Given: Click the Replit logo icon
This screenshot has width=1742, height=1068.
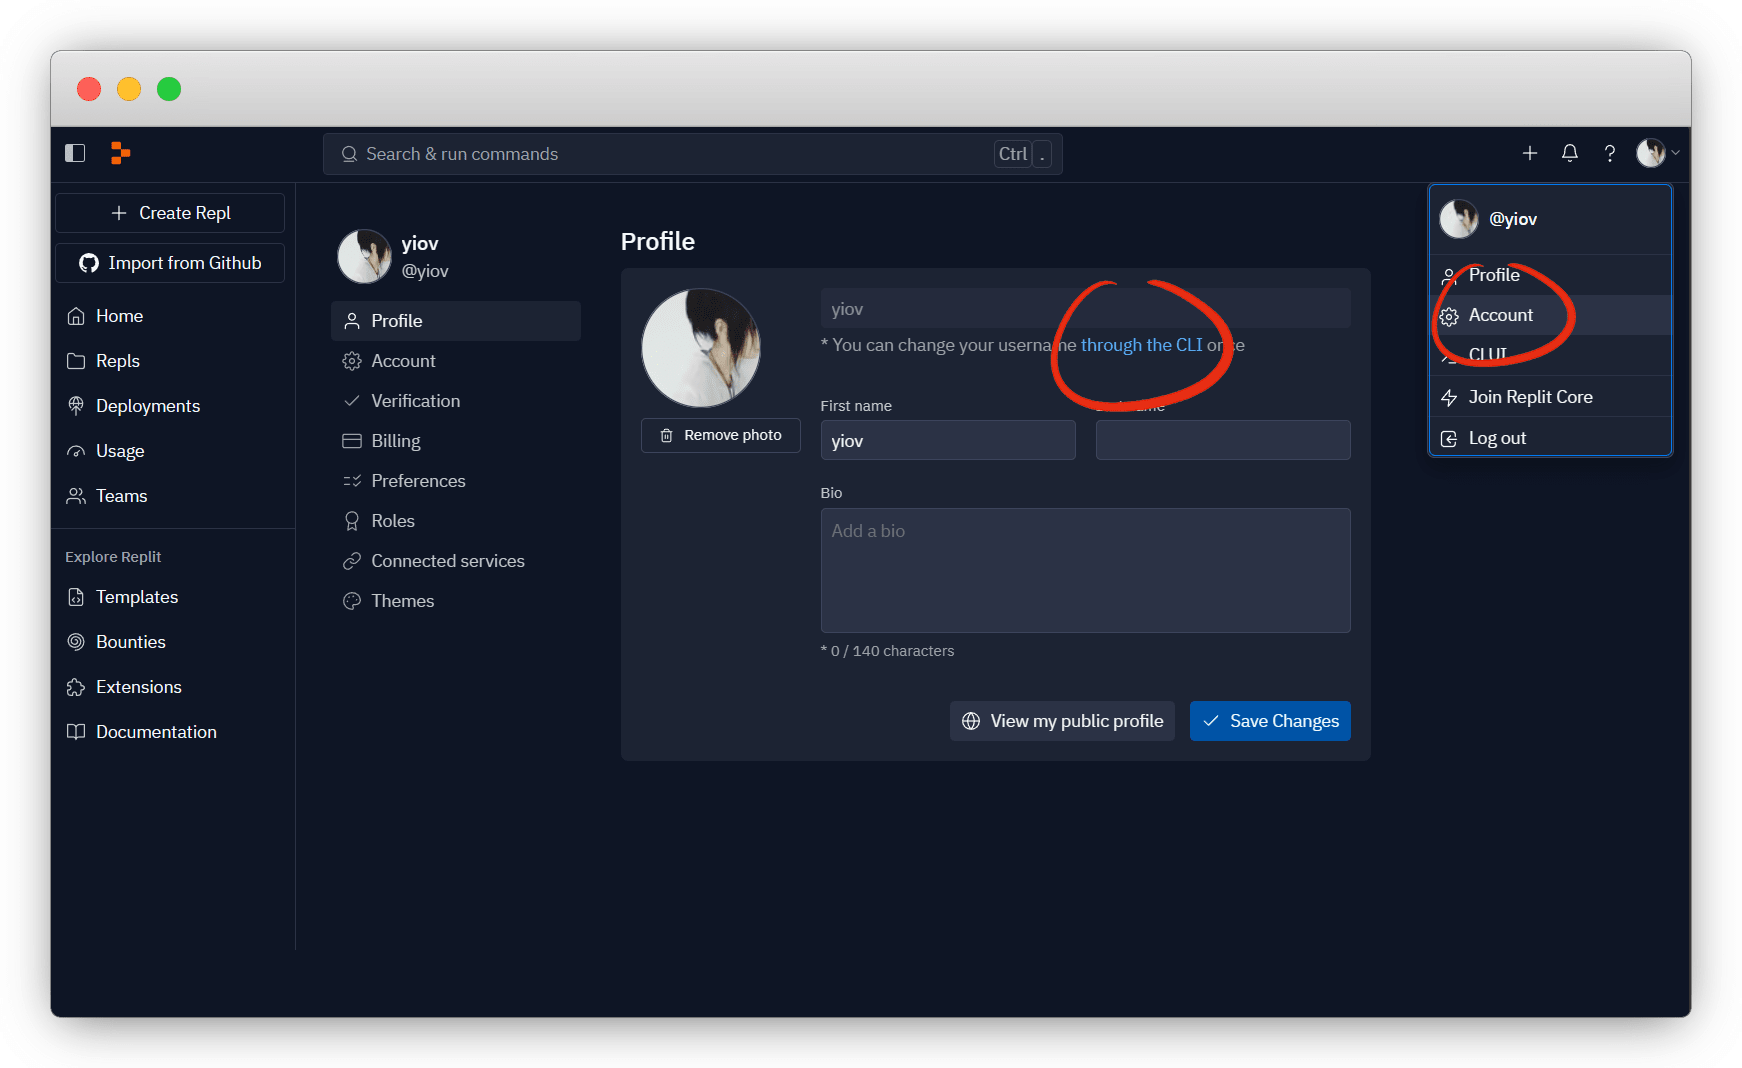Looking at the screenshot, I should pos(120,153).
